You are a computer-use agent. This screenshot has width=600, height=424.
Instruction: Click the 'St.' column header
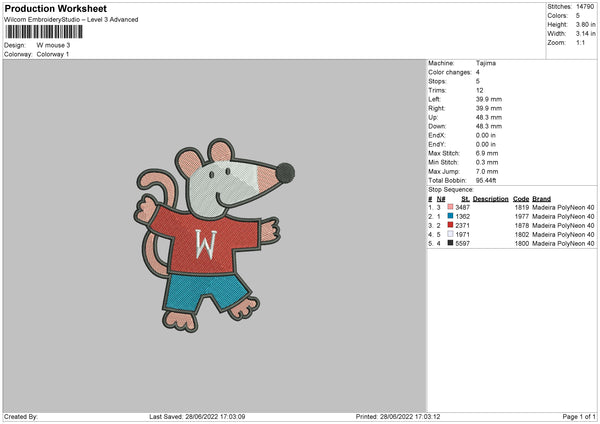(465, 199)
